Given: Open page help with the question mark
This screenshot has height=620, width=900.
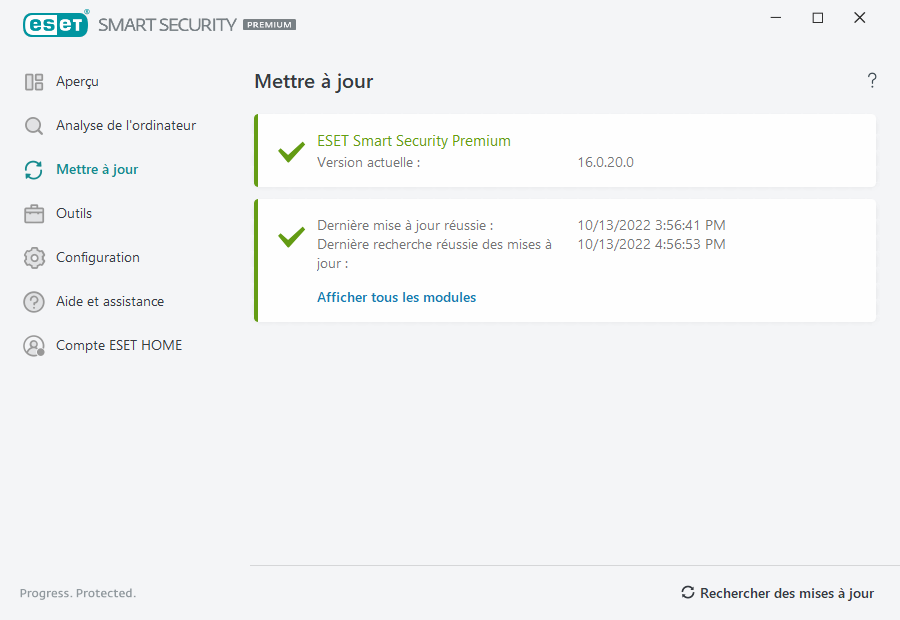Looking at the screenshot, I should click(x=872, y=81).
